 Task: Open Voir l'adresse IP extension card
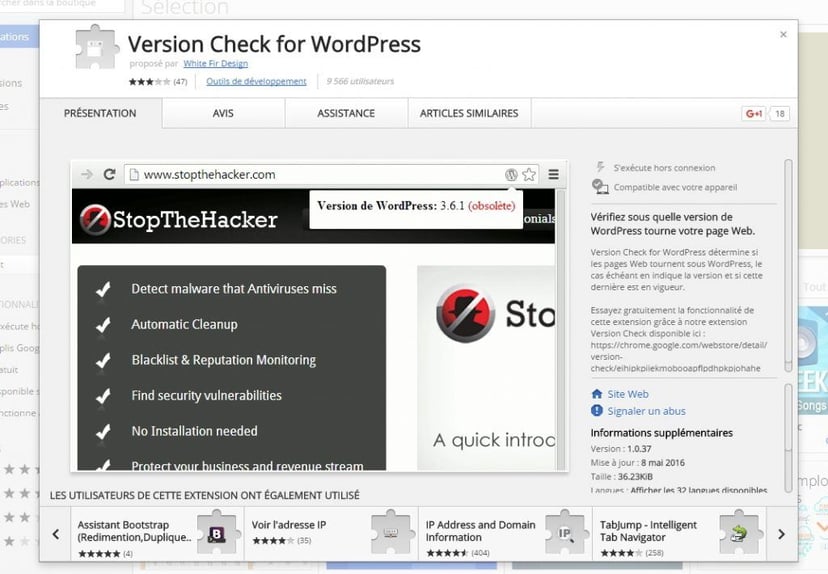coord(332,534)
